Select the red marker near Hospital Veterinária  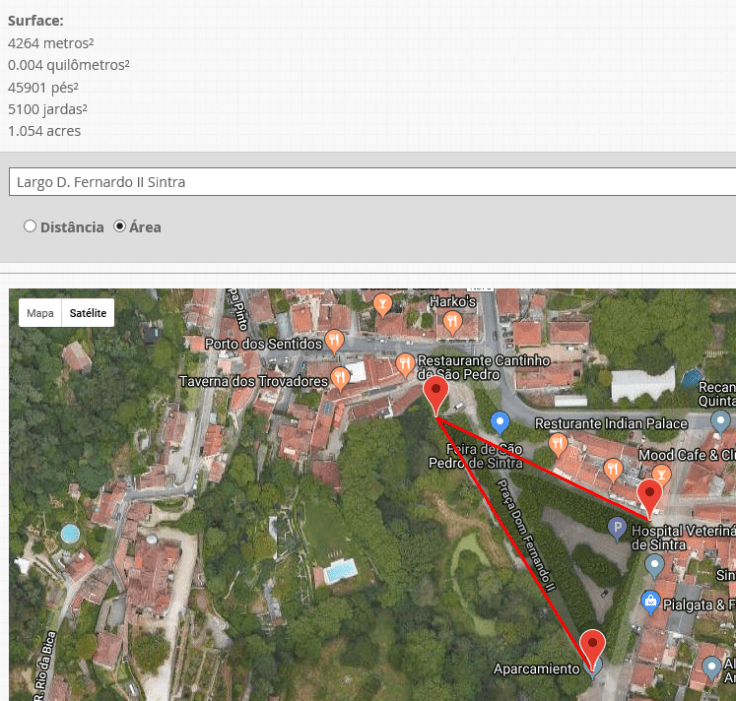tap(650, 496)
